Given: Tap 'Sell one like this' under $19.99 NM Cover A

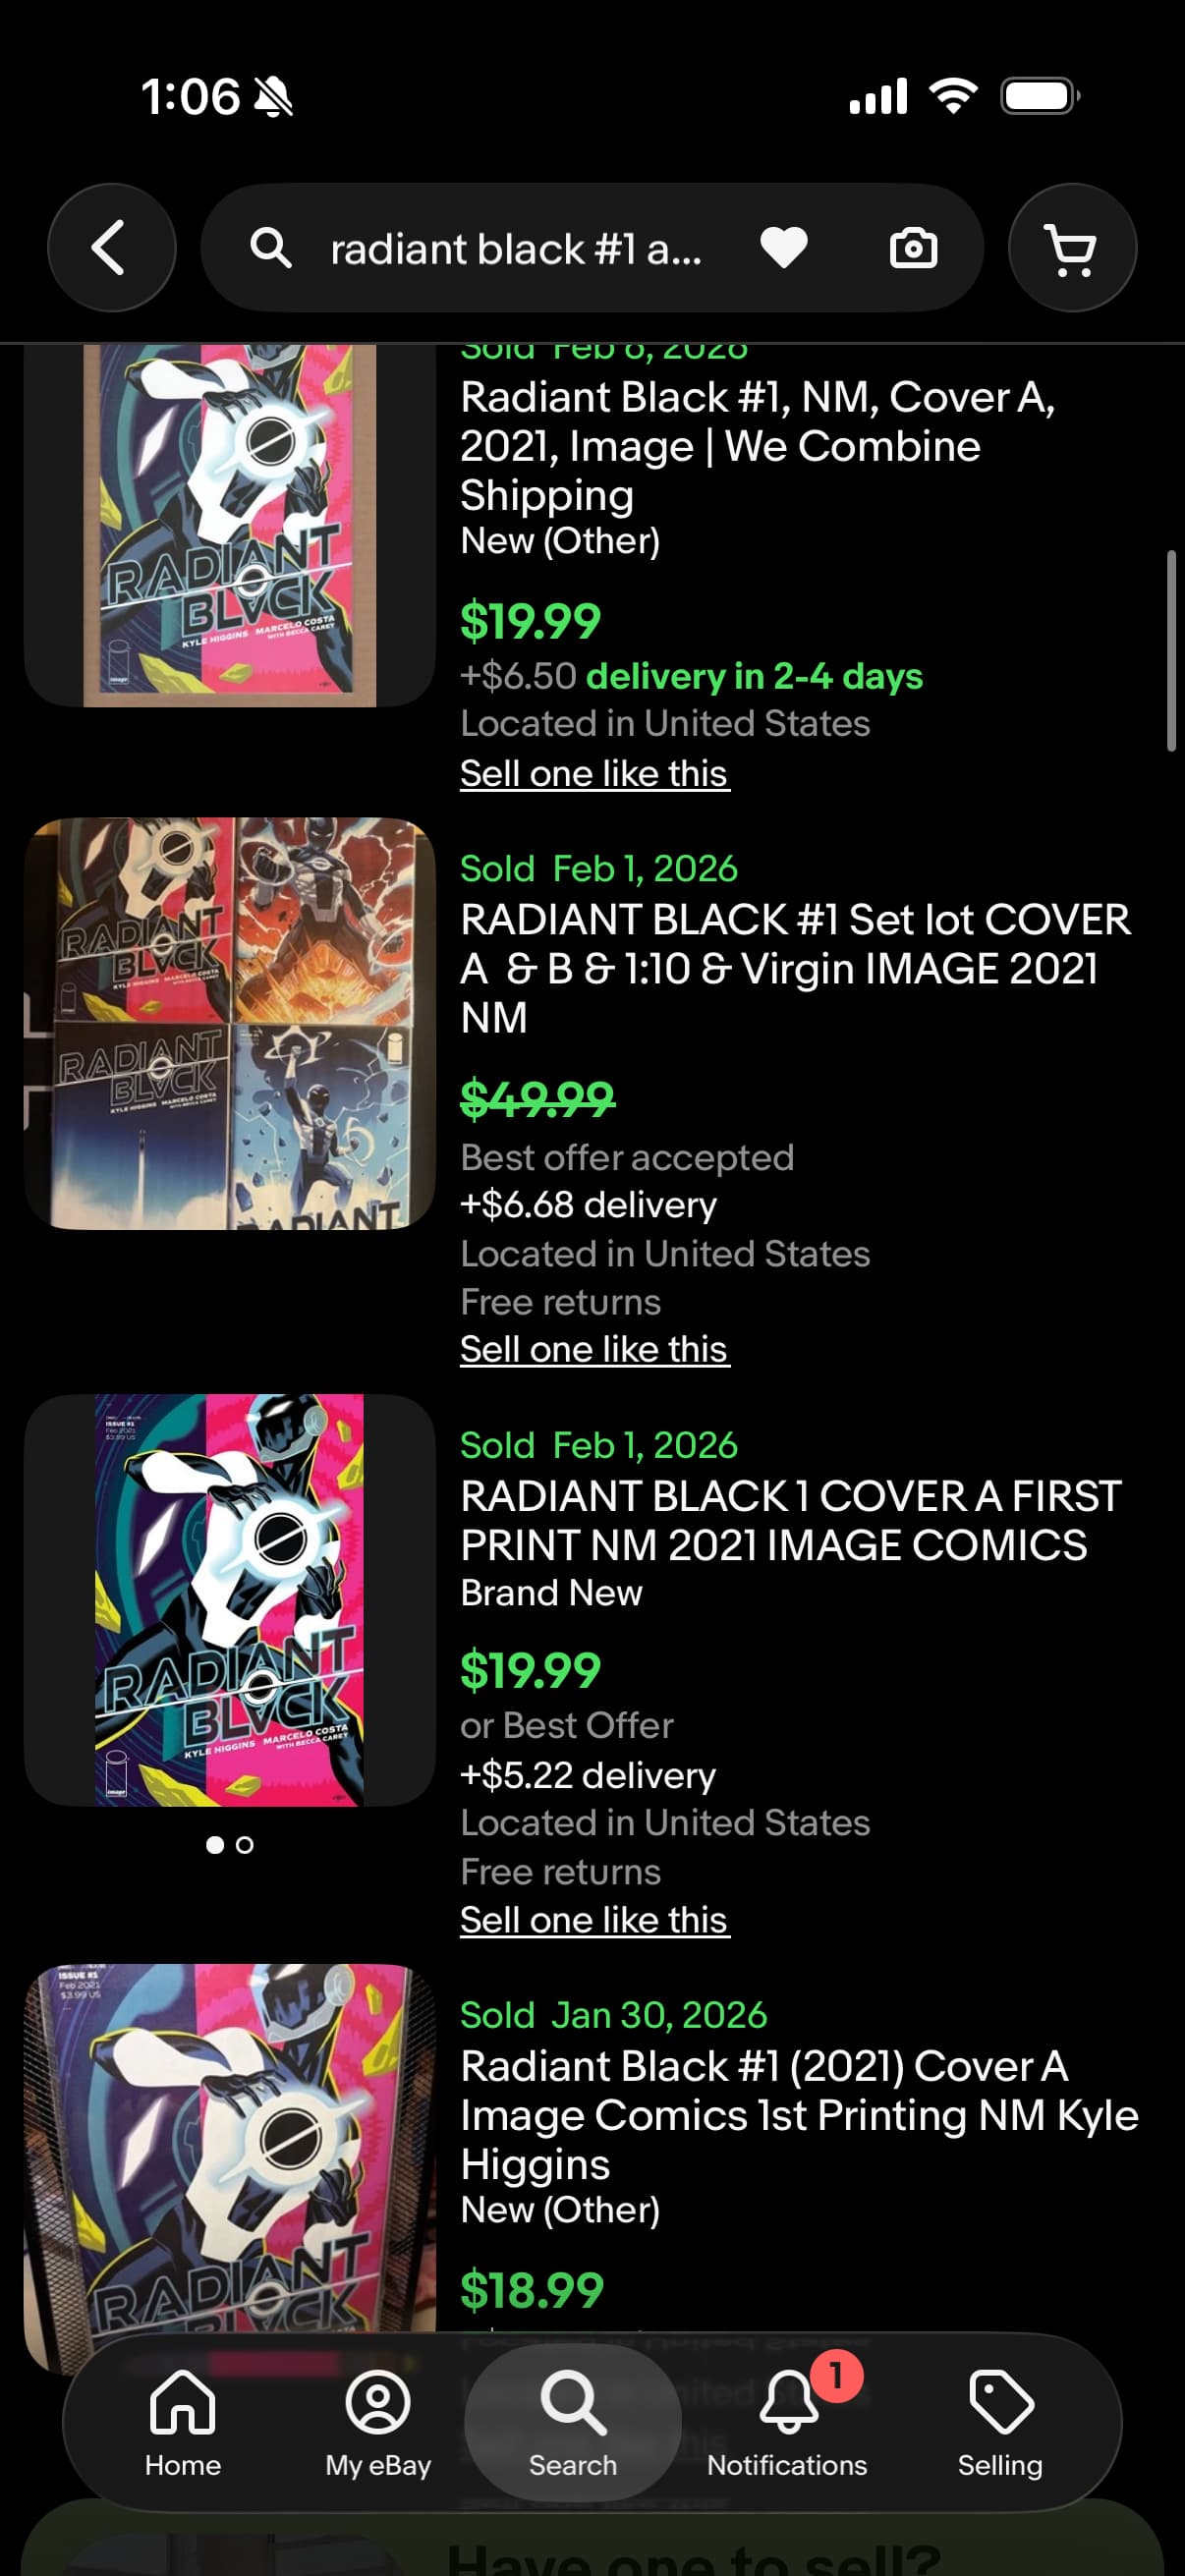Looking at the screenshot, I should (x=594, y=773).
